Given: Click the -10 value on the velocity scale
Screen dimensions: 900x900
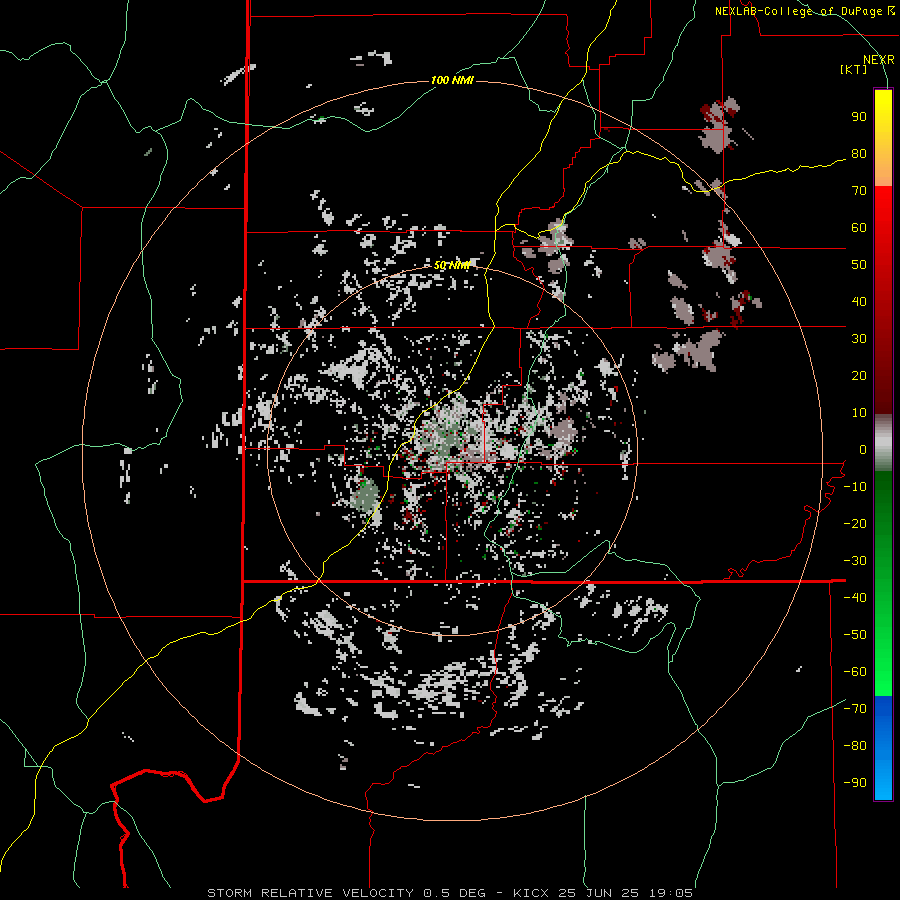Looking at the screenshot, I should pos(855,487).
